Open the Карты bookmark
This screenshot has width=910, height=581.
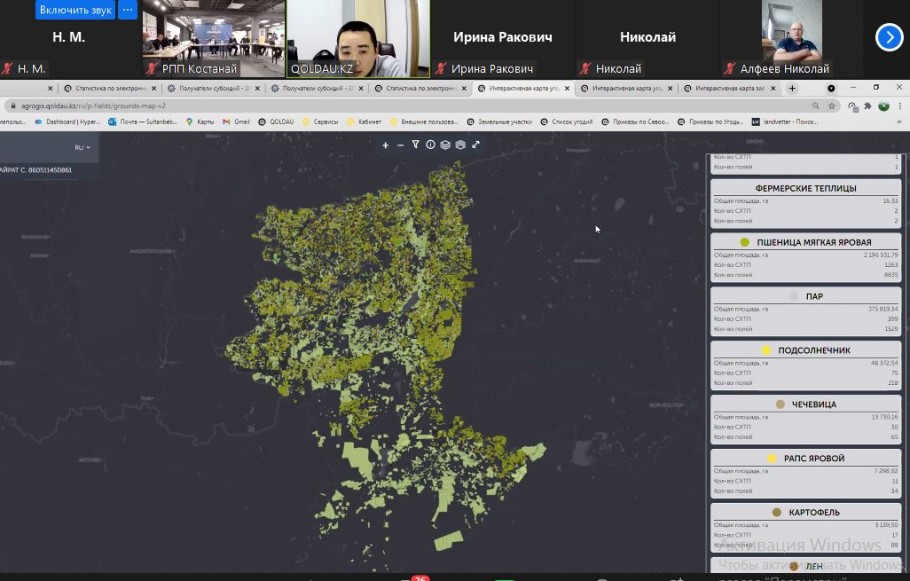[200, 122]
